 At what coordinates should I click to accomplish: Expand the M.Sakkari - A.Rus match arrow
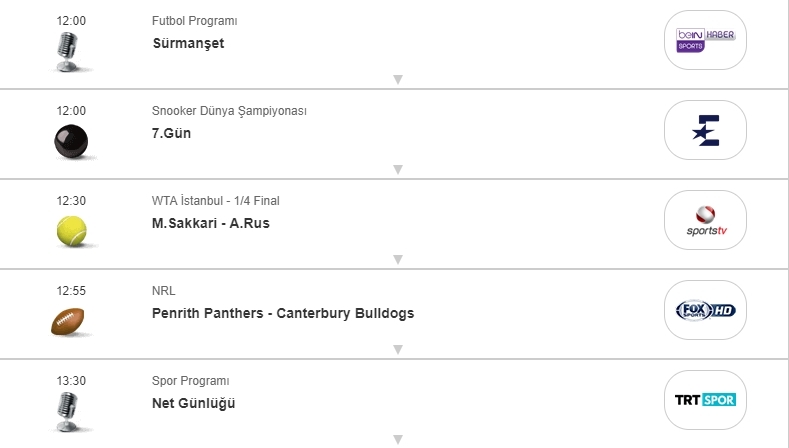click(397, 260)
